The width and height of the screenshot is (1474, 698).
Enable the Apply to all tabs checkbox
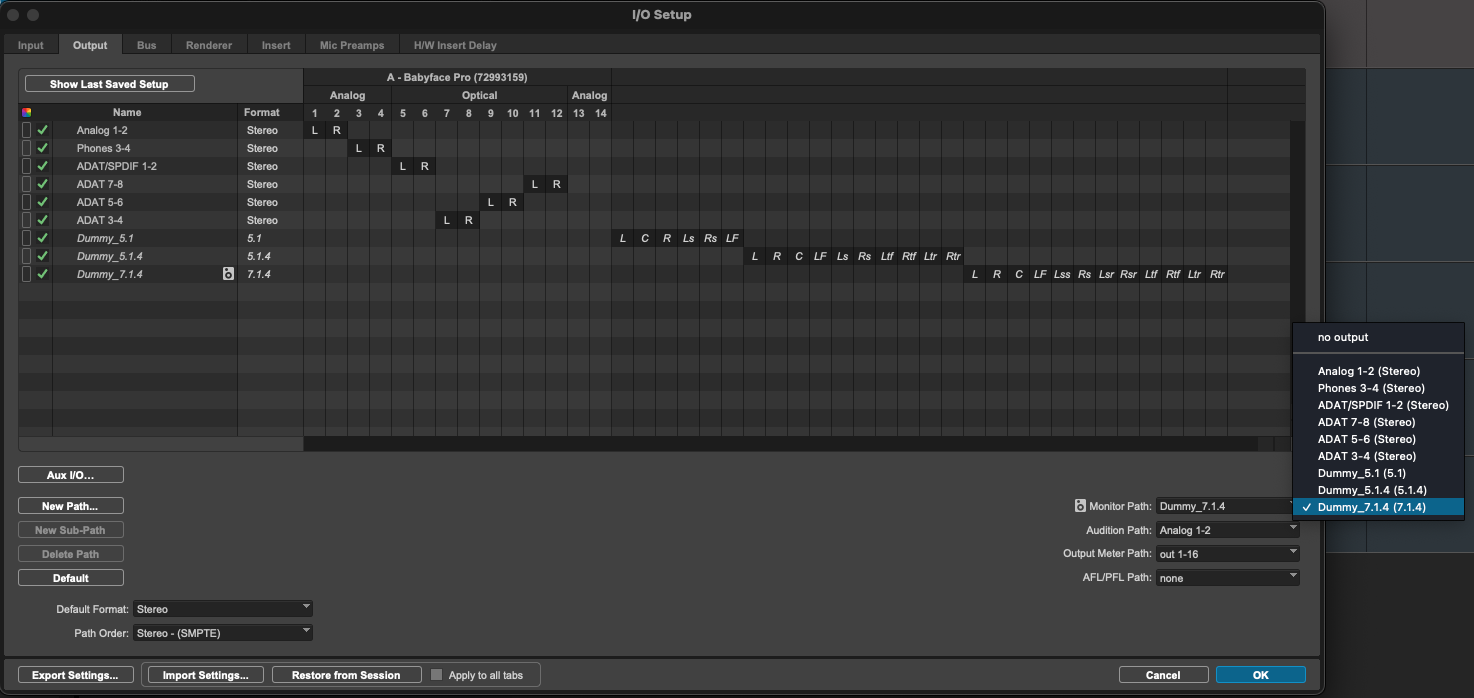pyautogui.click(x=436, y=675)
